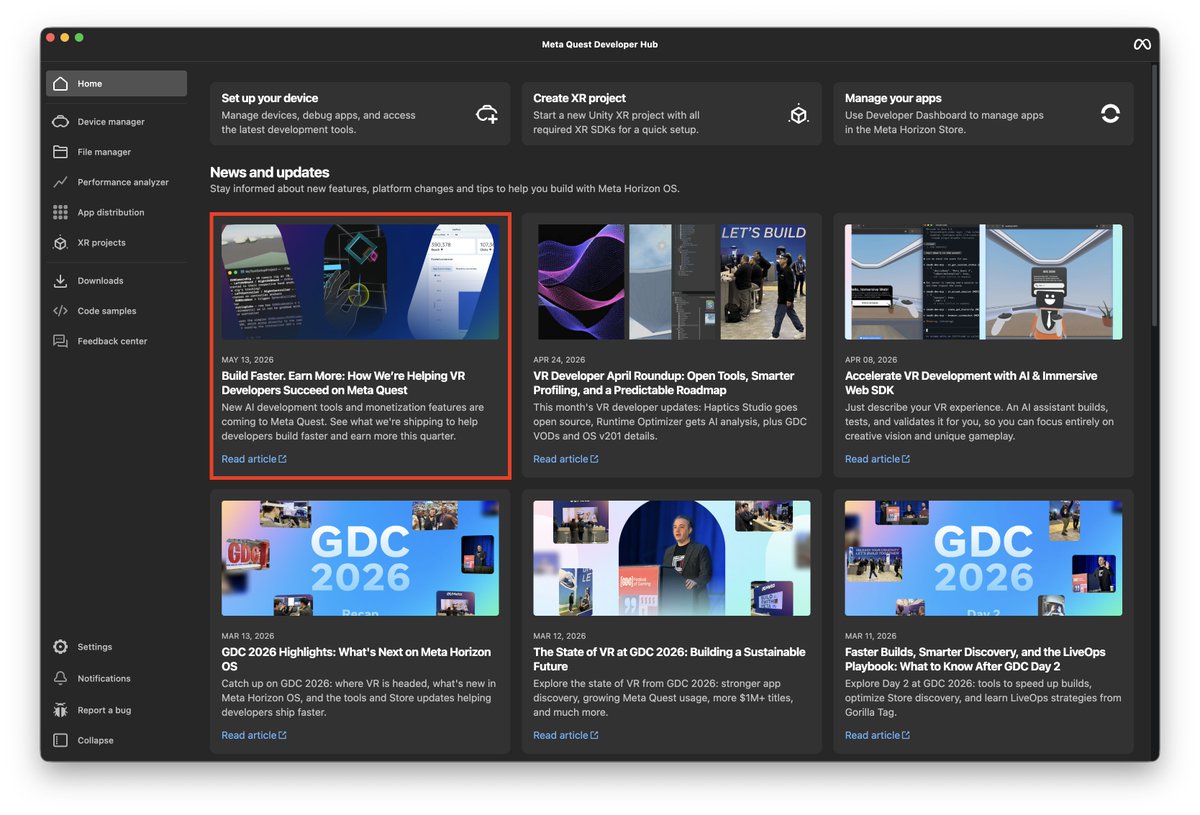Click the VR Developer April Roundup title
This screenshot has width=1200, height=815.
(x=664, y=383)
